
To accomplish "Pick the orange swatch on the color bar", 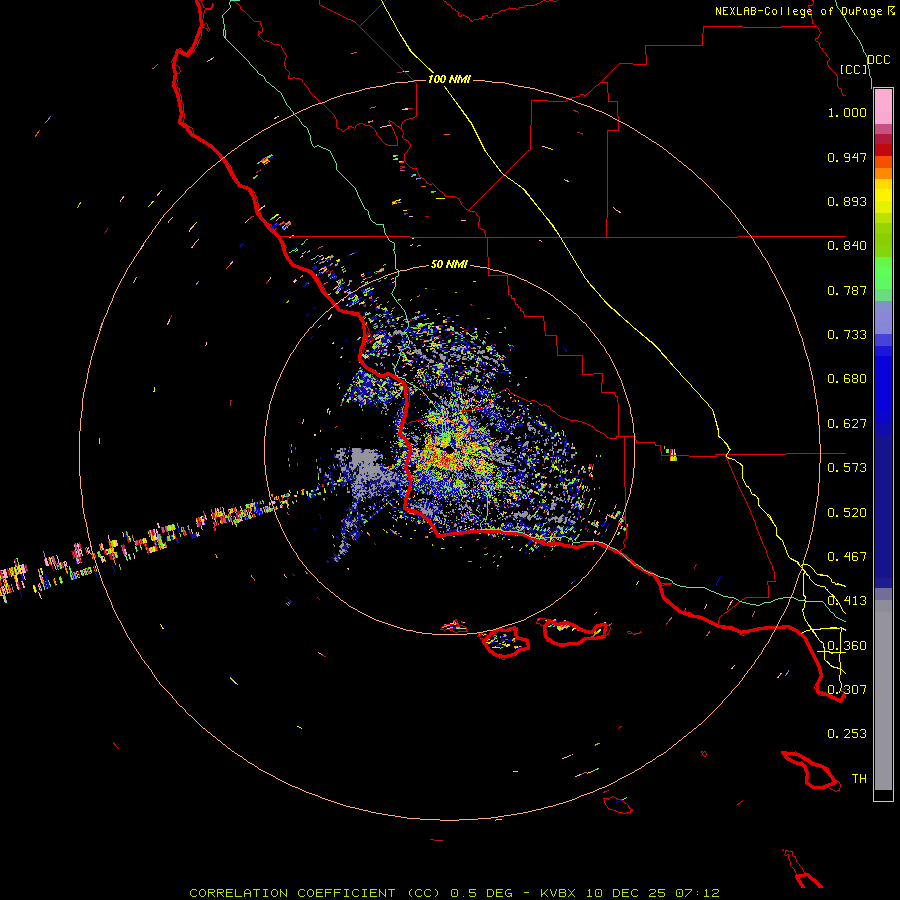I will [883, 173].
